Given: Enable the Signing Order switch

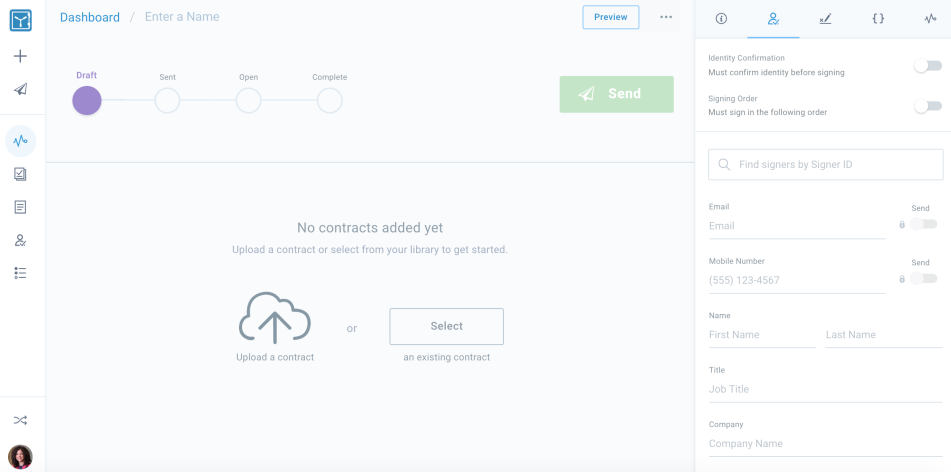Looking at the screenshot, I should (928, 106).
